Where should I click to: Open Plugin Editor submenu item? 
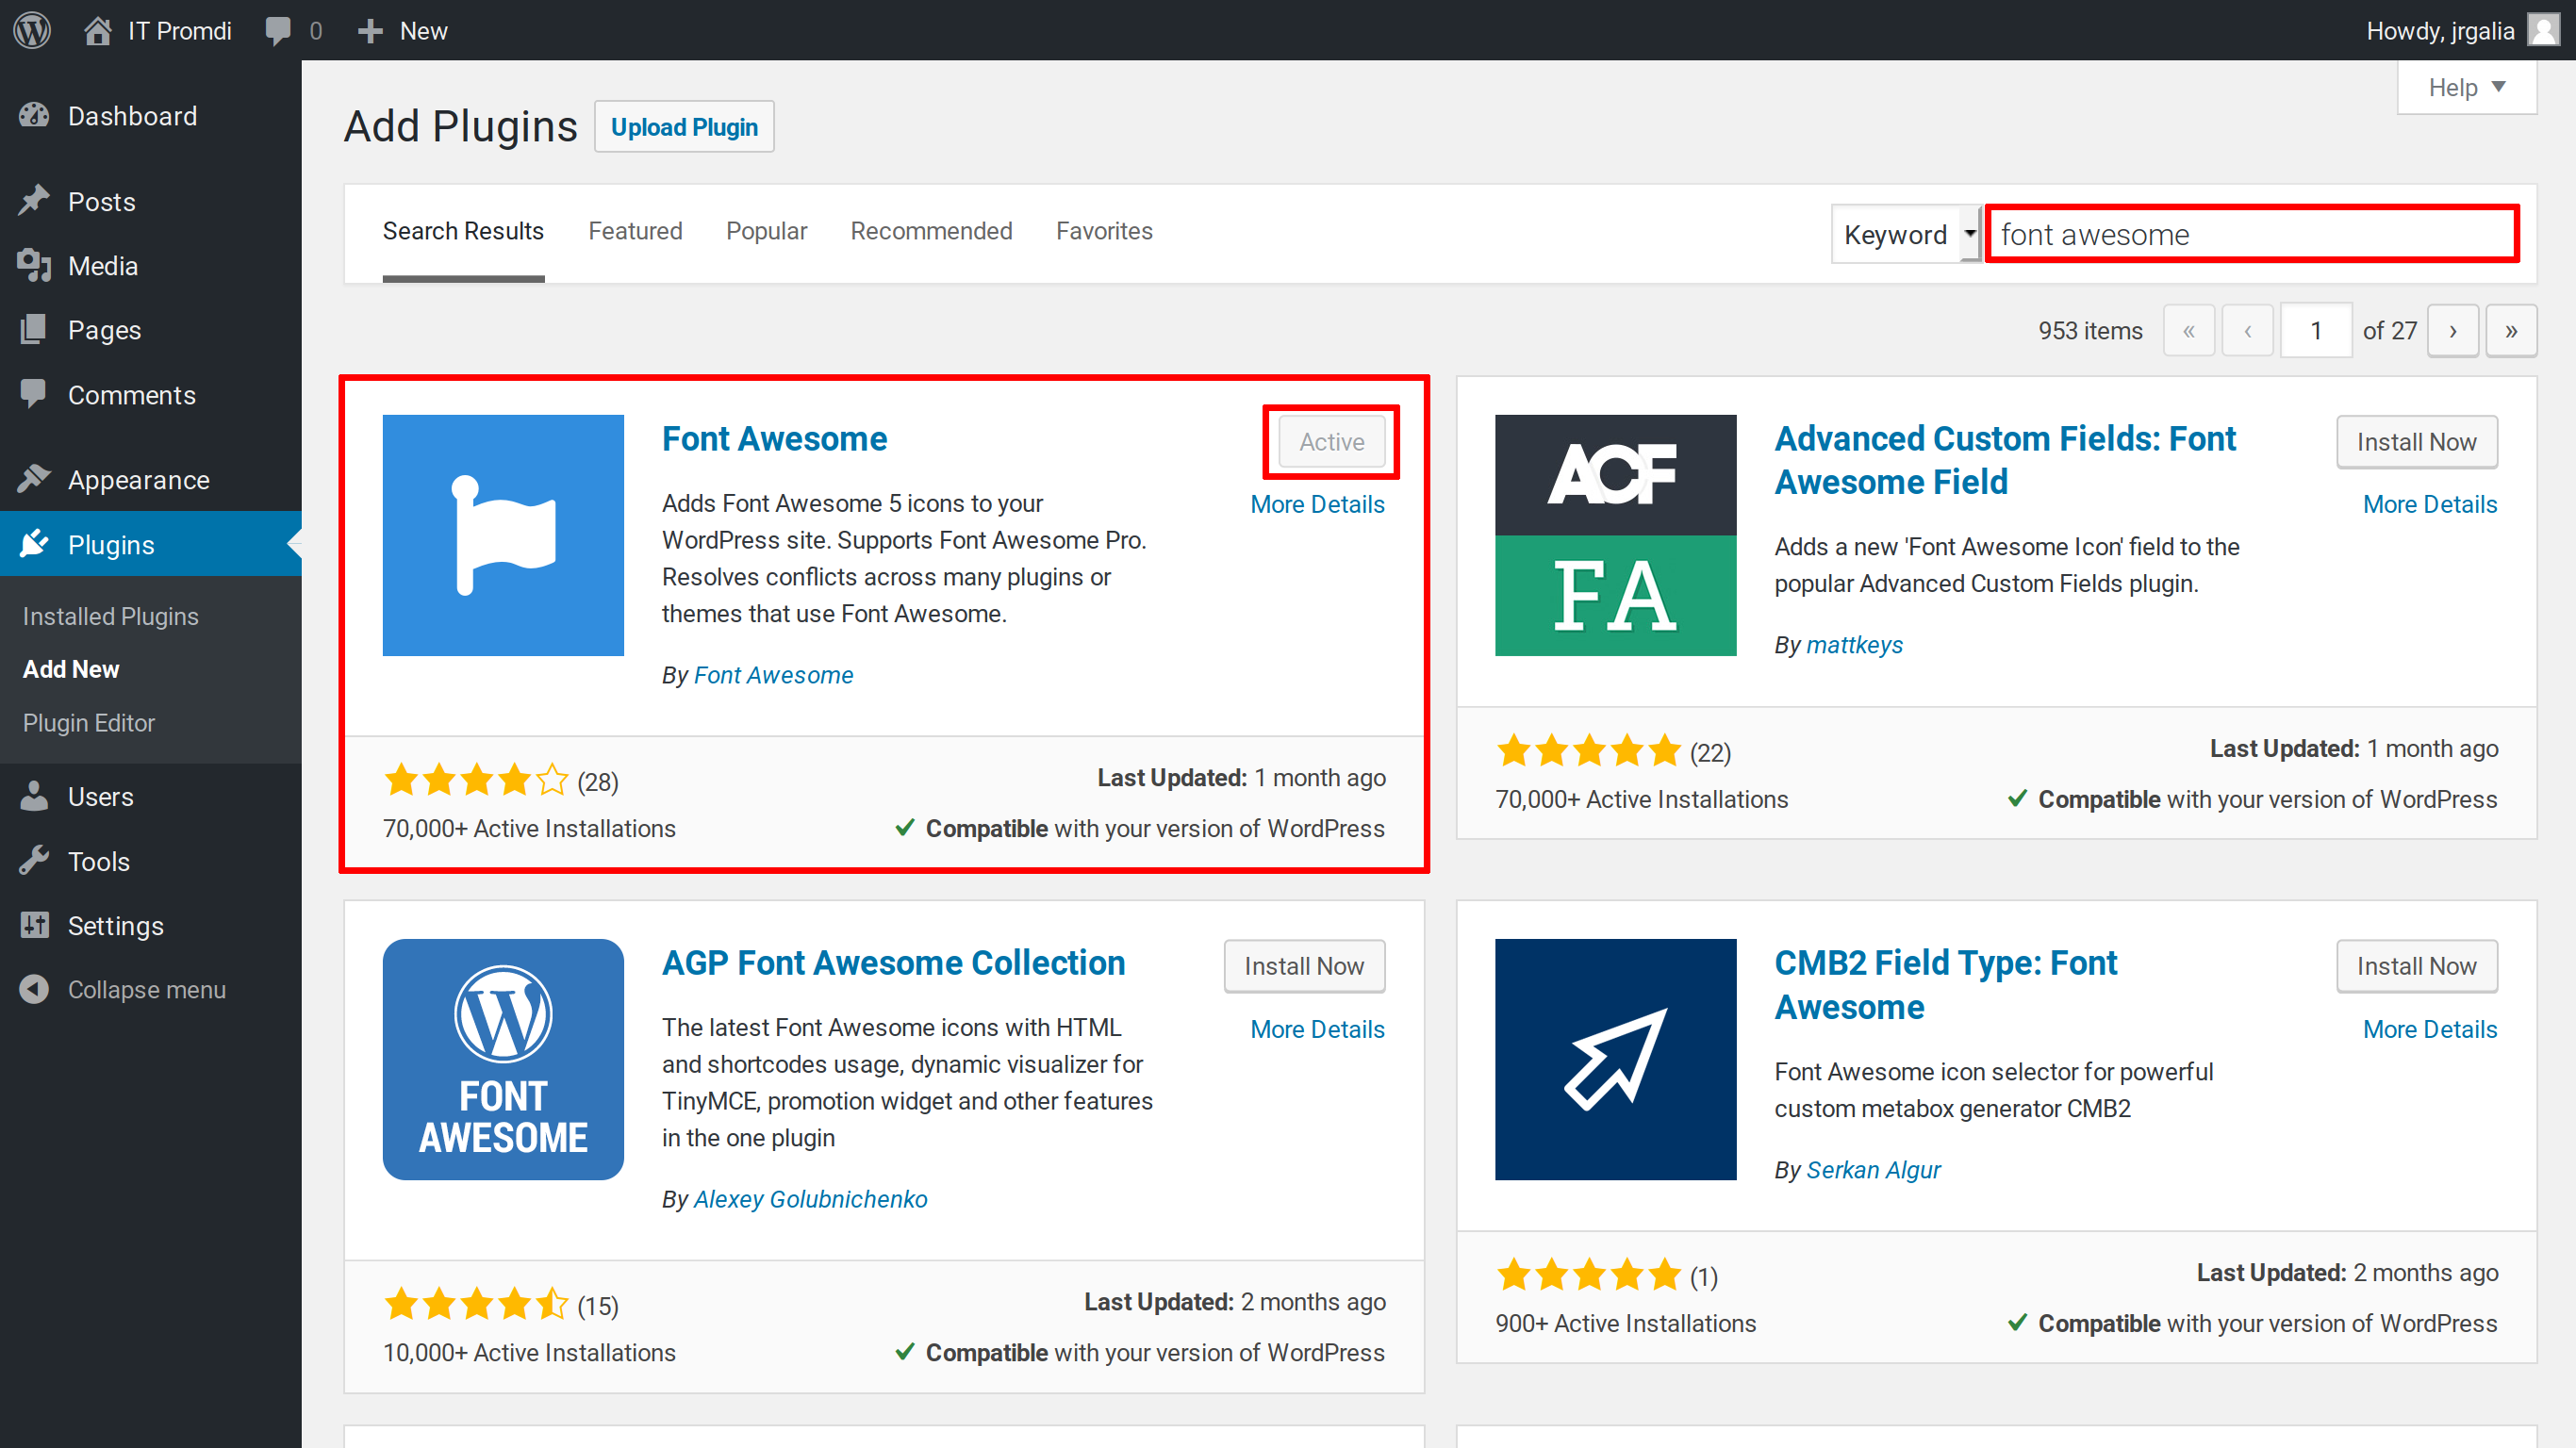tap(89, 723)
